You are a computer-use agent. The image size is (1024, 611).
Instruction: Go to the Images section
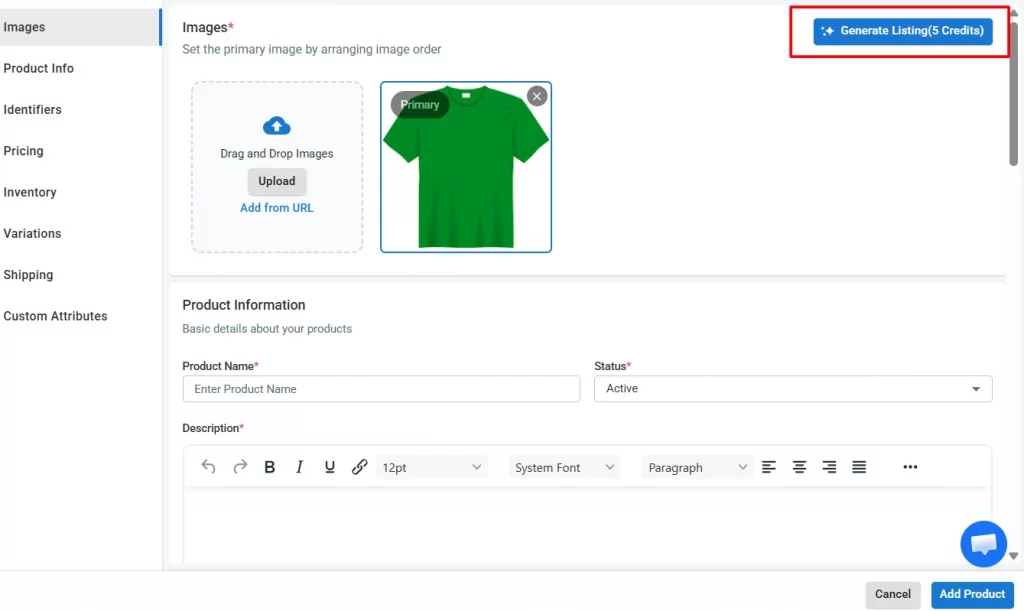point(80,27)
